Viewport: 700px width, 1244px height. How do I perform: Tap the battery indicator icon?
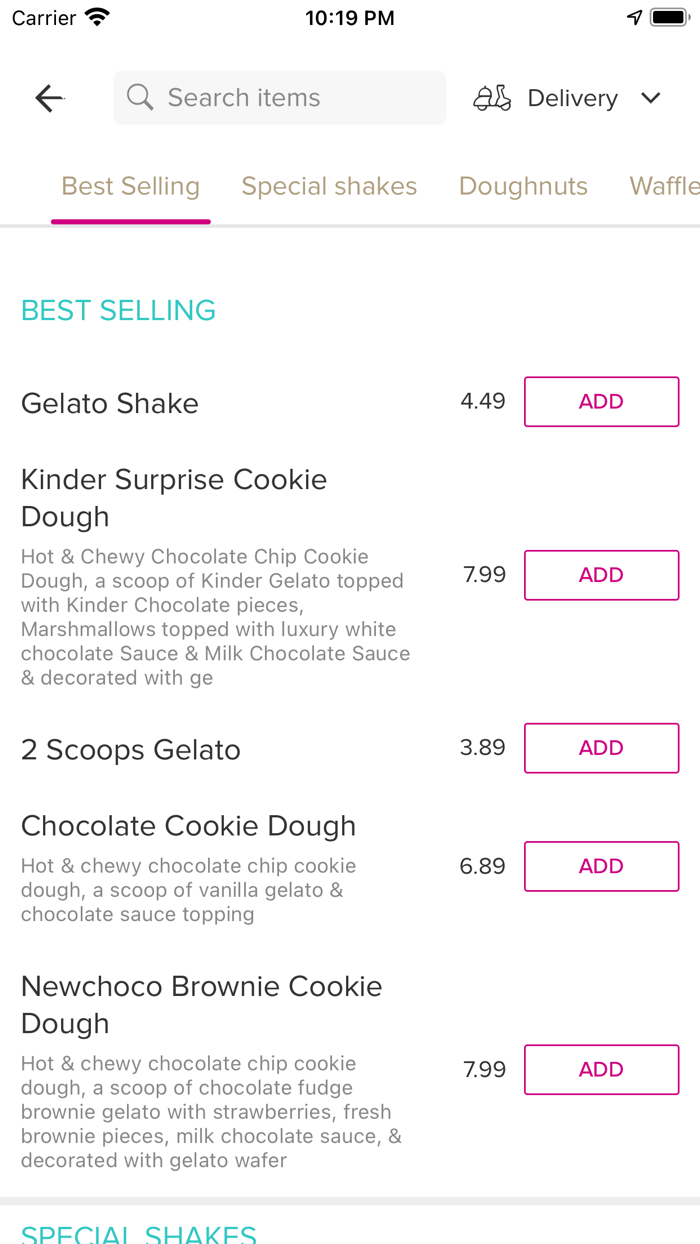pos(668,16)
